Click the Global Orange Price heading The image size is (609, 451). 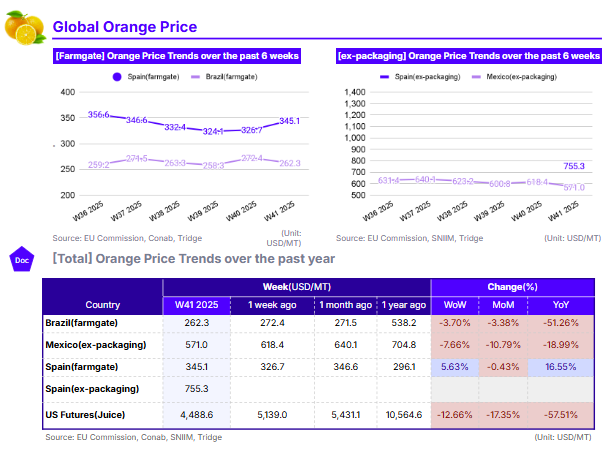(x=124, y=27)
